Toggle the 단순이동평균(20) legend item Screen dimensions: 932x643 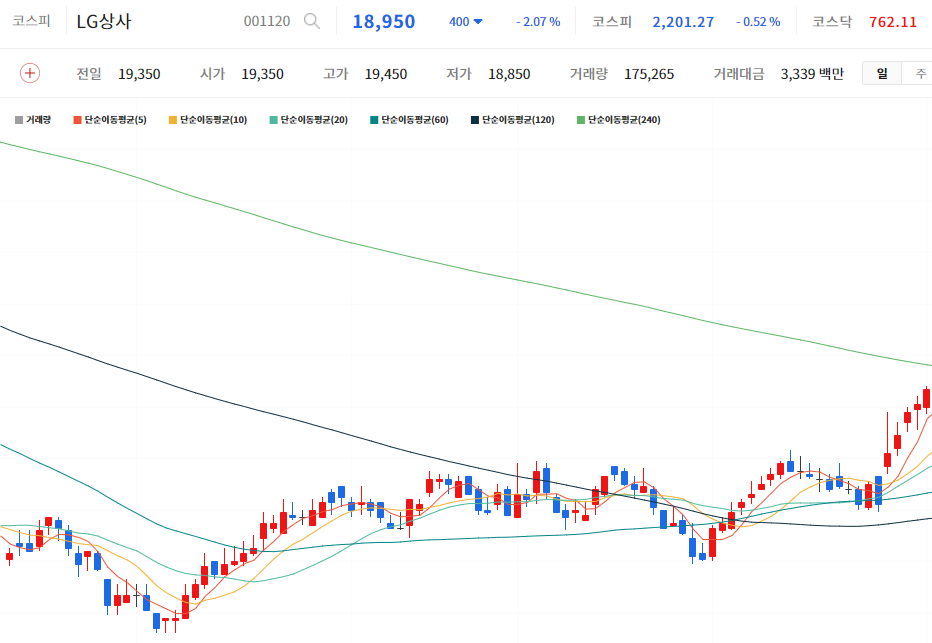308,119
